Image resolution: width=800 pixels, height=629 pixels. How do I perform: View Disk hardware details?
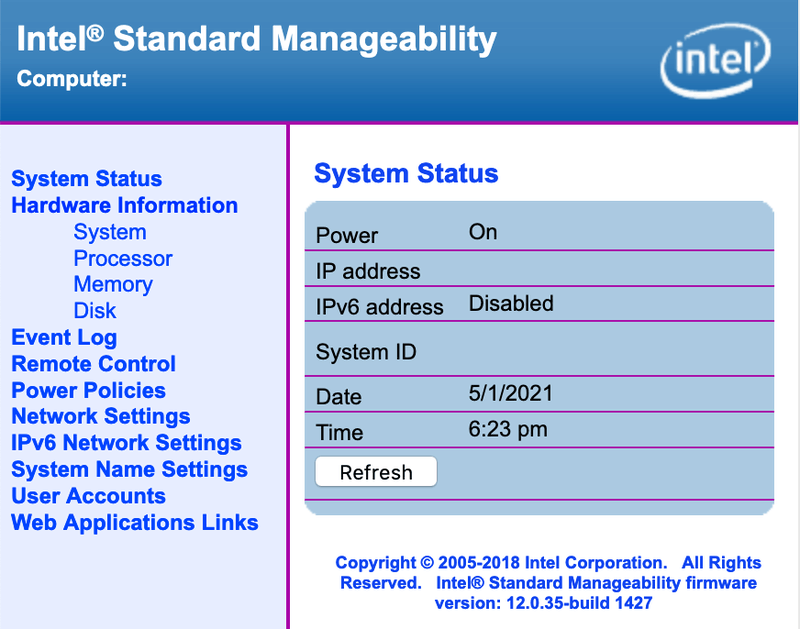[95, 311]
